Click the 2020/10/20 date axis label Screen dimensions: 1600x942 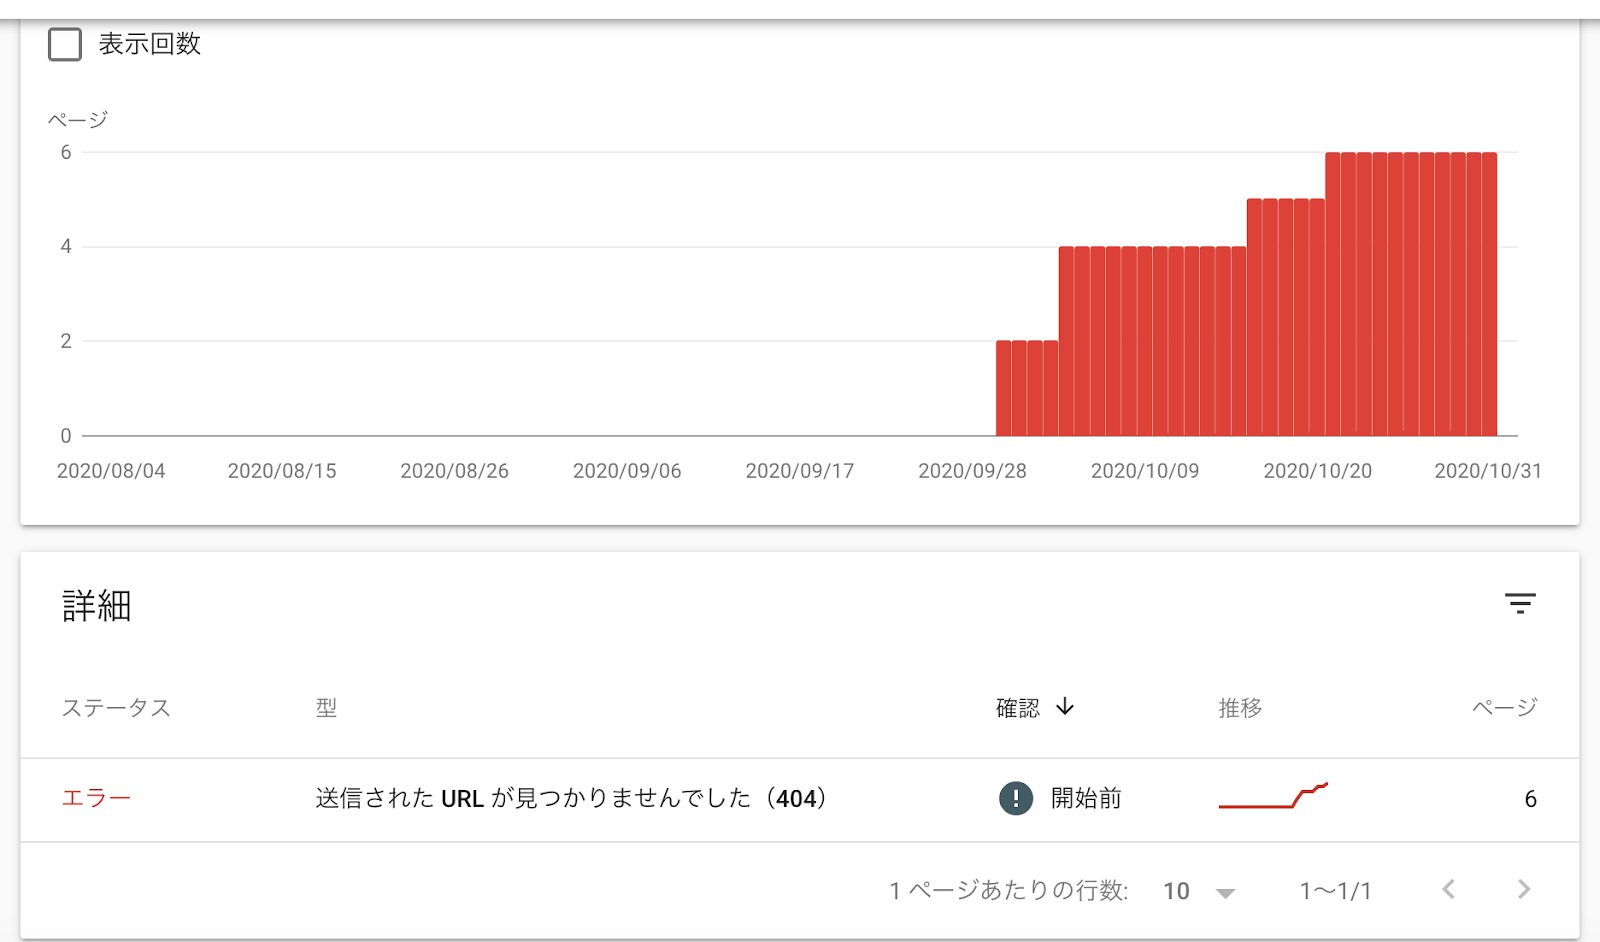point(1317,471)
